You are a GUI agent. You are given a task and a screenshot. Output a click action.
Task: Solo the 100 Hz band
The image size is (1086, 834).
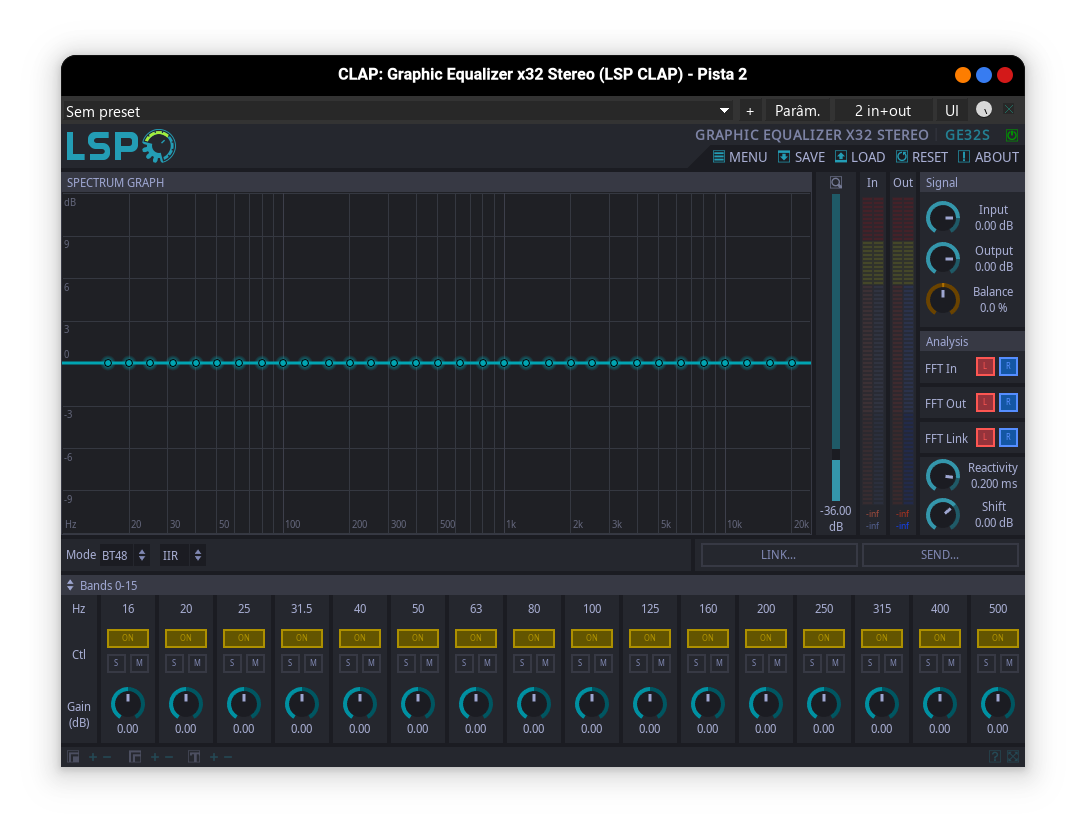click(x=581, y=662)
